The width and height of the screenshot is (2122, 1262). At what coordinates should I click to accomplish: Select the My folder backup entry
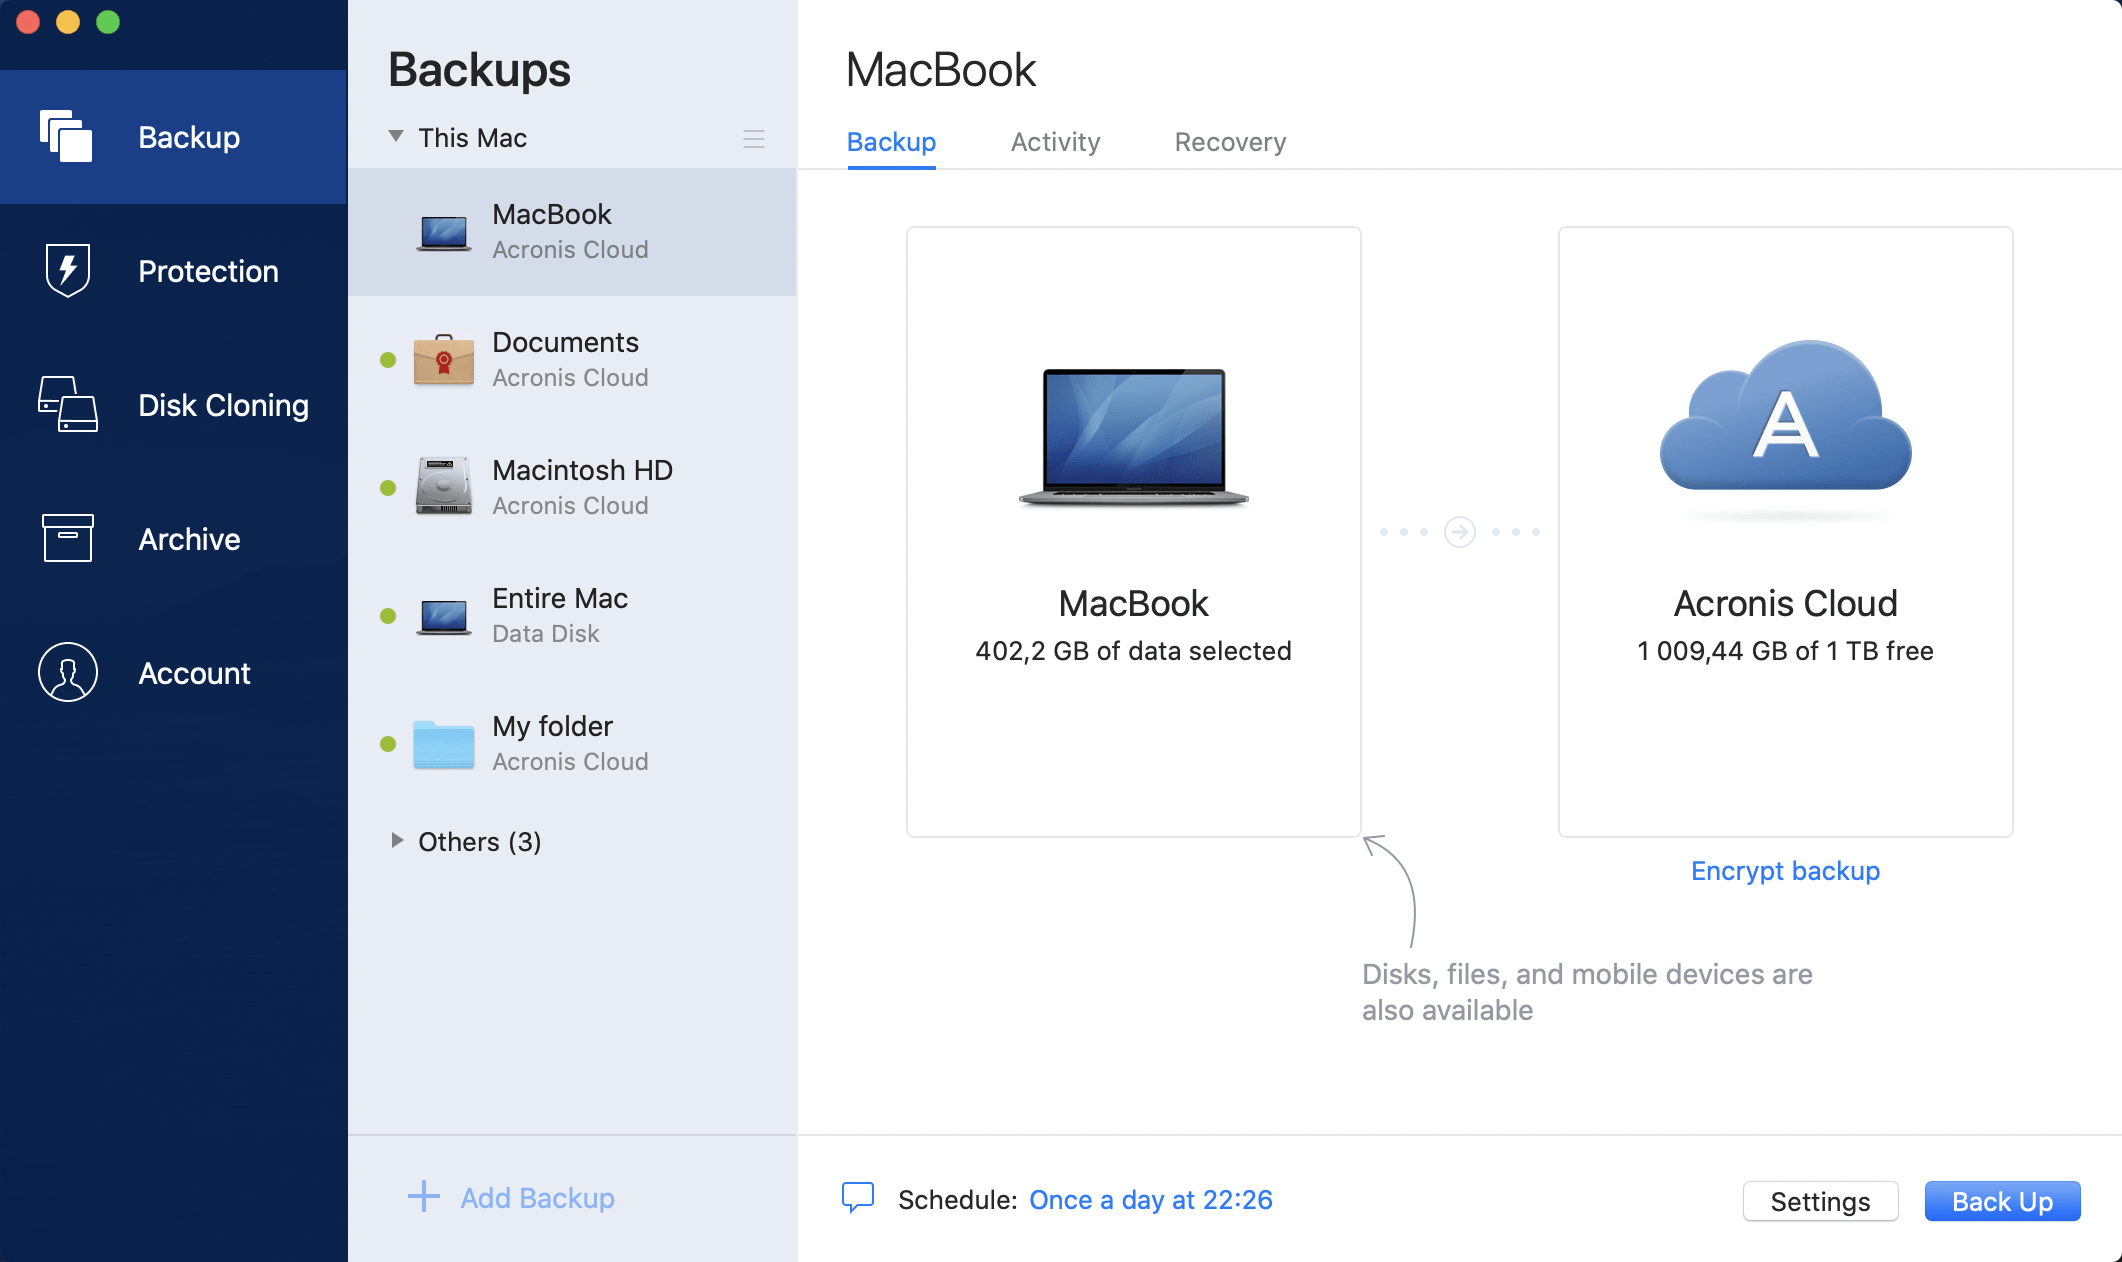click(x=552, y=742)
